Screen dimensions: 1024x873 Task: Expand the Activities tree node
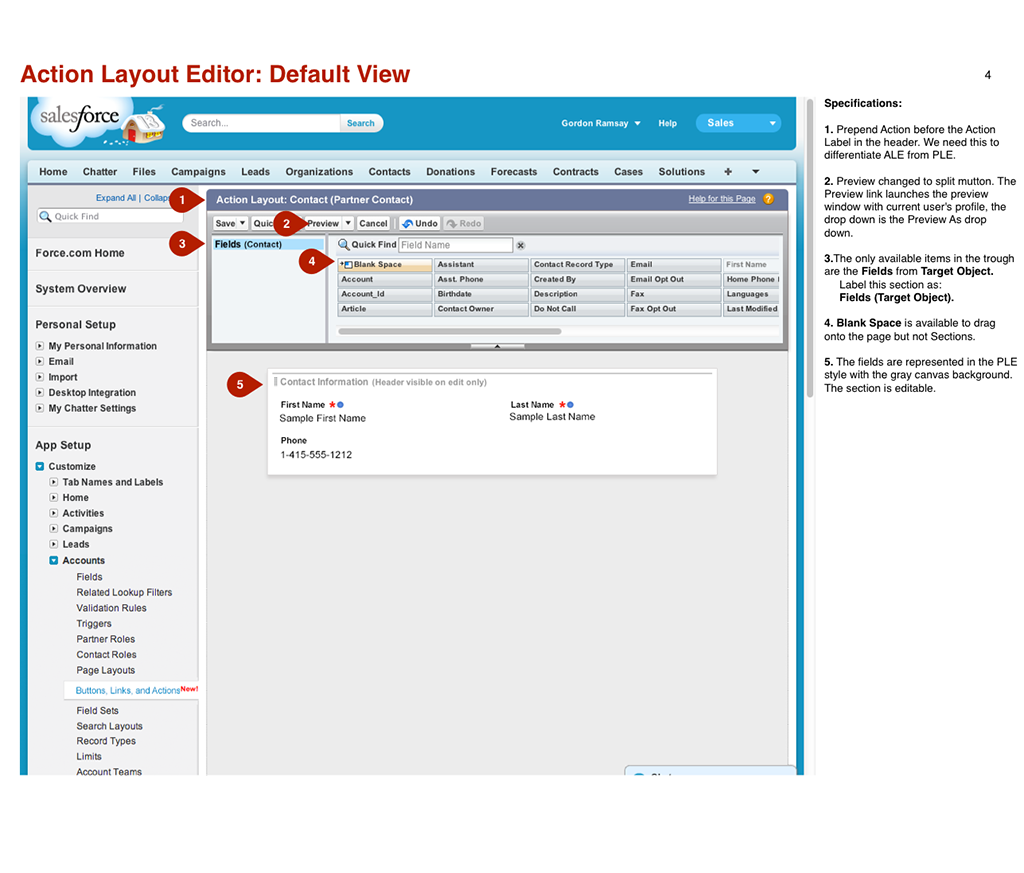point(54,513)
